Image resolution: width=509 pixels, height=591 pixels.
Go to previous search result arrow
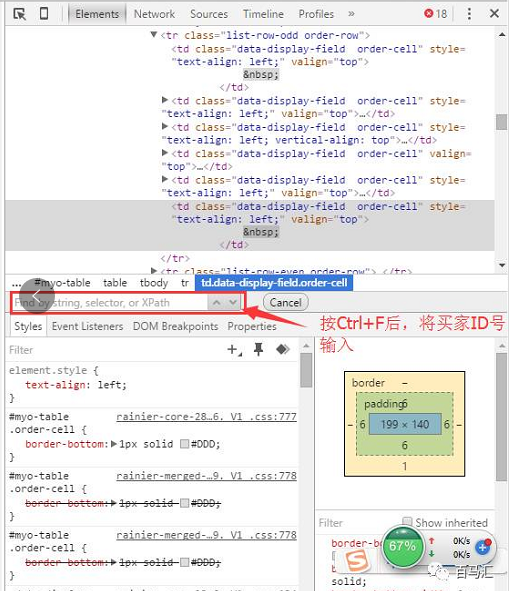pos(216,302)
